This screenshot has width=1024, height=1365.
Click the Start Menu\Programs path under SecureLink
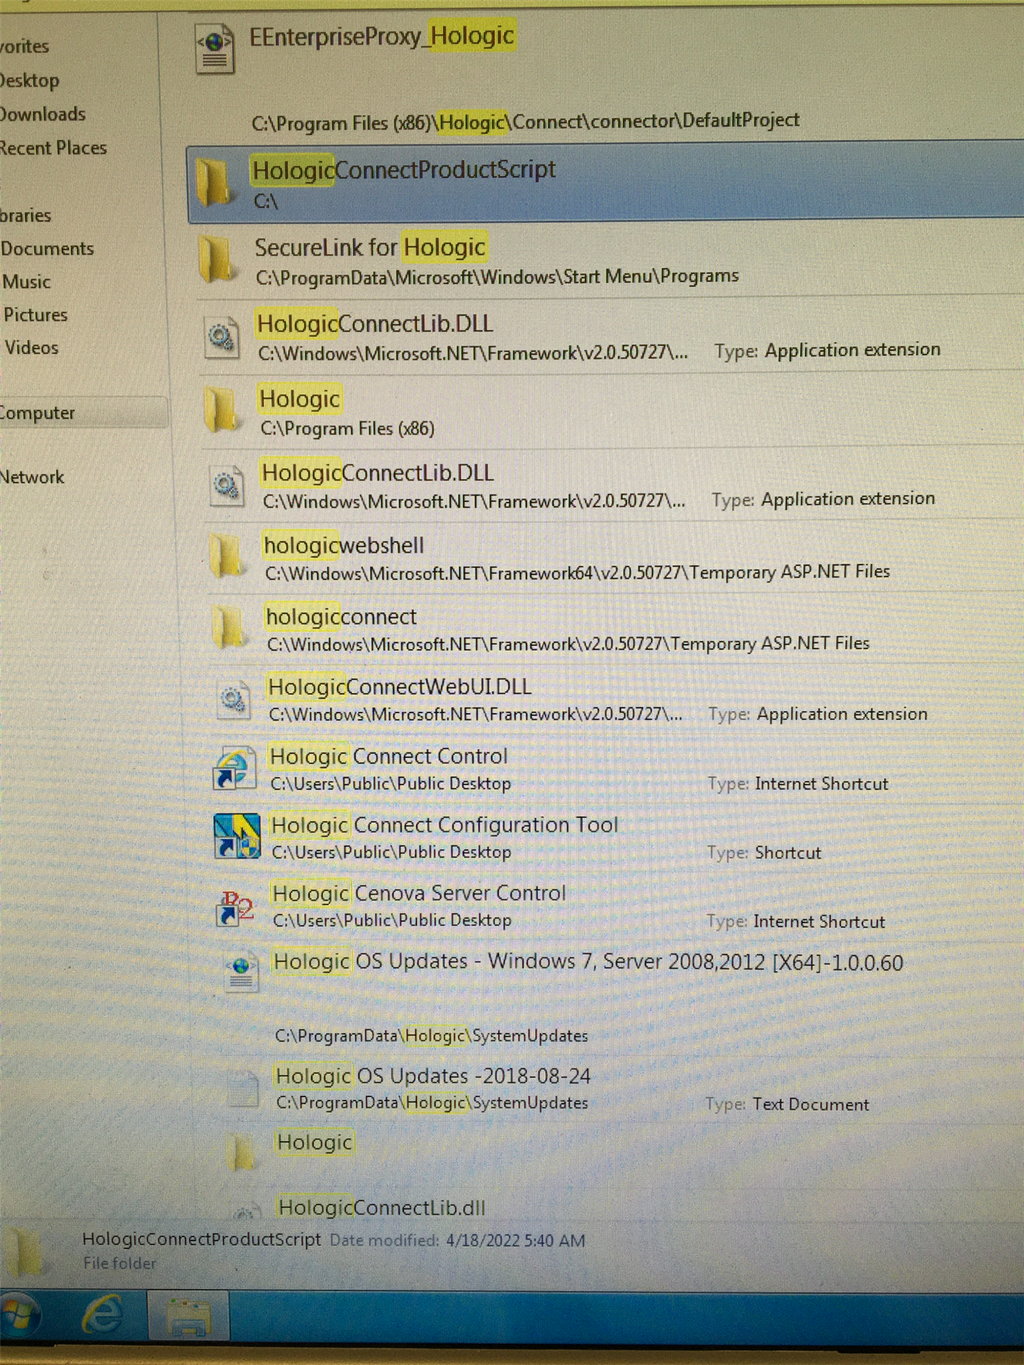coord(497,276)
